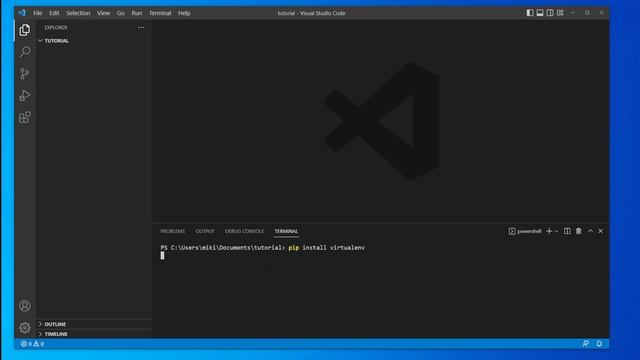Viewport: 640px width, 360px height.
Task: Click the VS Code logo in the title bar
Action: (x=22, y=13)
